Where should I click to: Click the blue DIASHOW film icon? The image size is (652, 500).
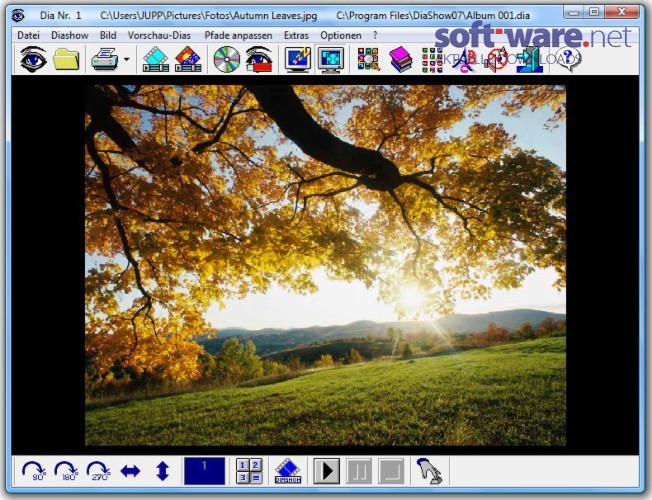[x=288, y=471]
